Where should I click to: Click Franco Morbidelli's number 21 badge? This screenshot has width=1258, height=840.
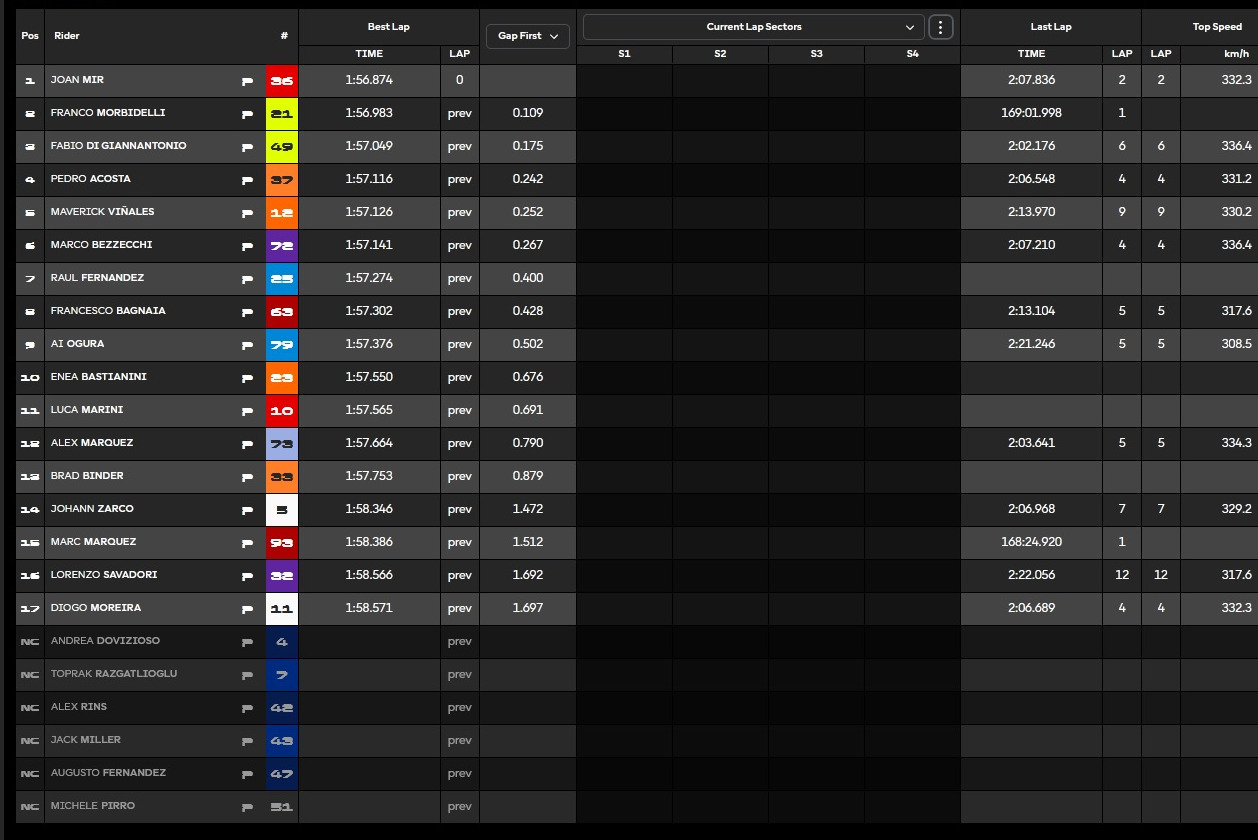click(282, 114)
